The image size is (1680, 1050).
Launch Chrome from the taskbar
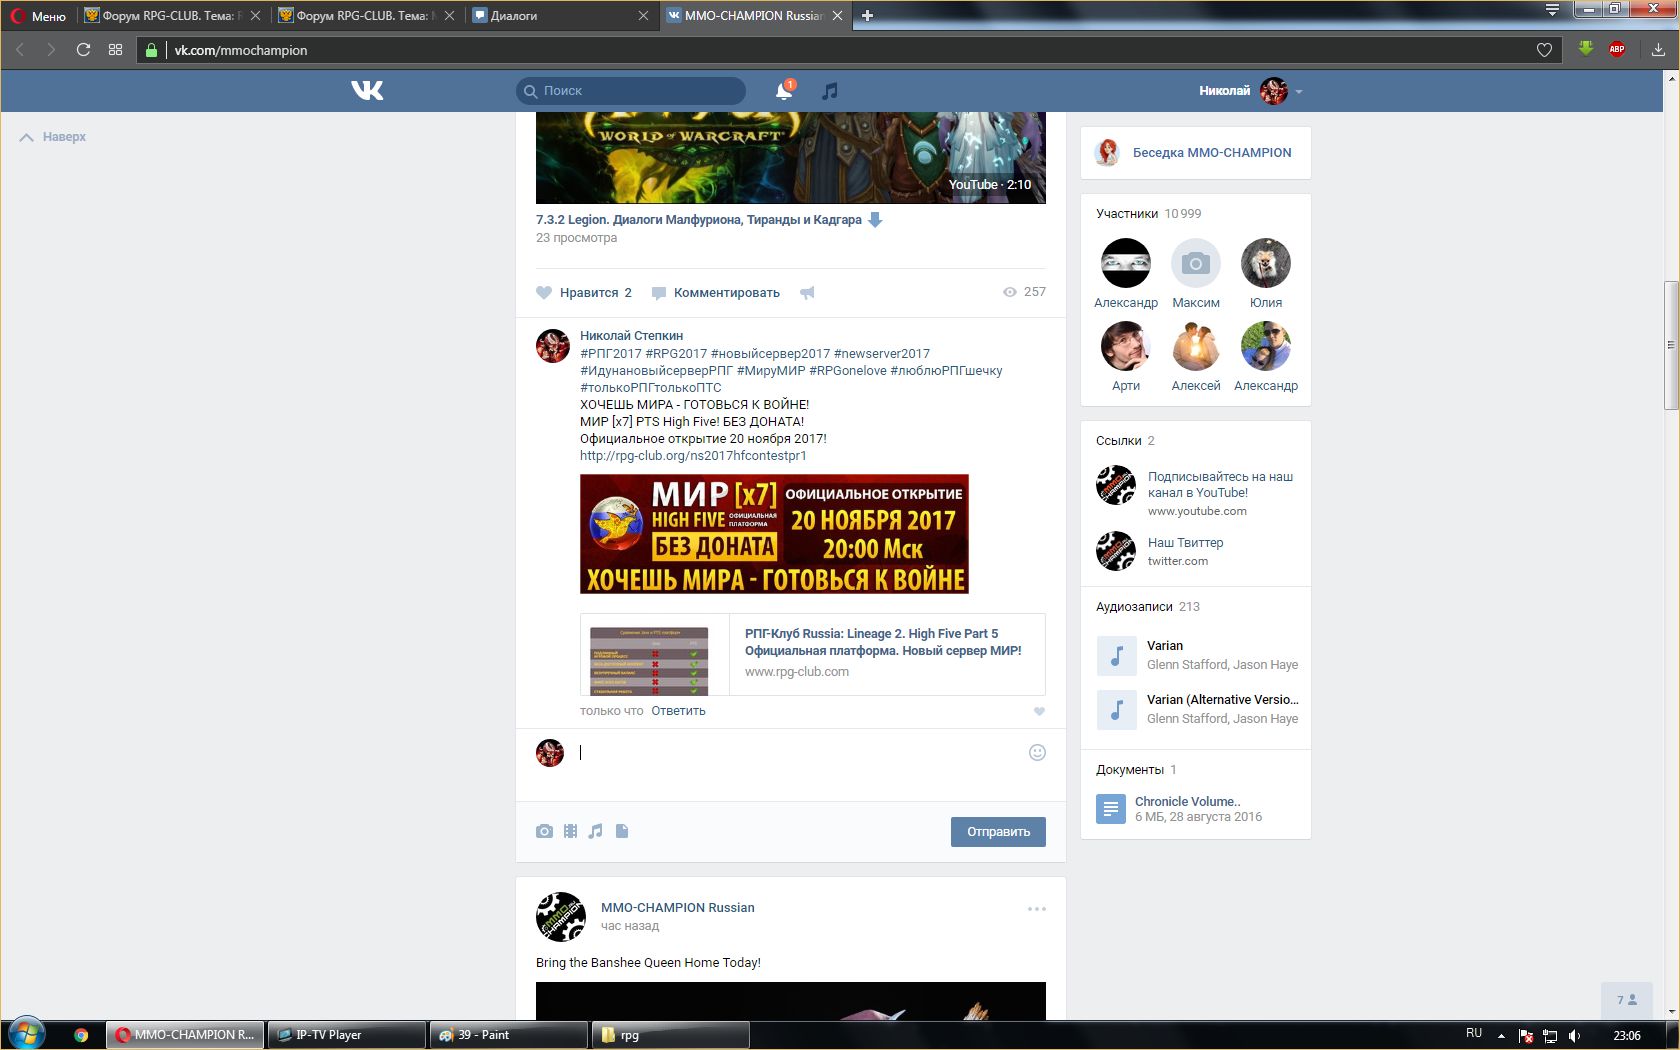(x=81, y=1035)
